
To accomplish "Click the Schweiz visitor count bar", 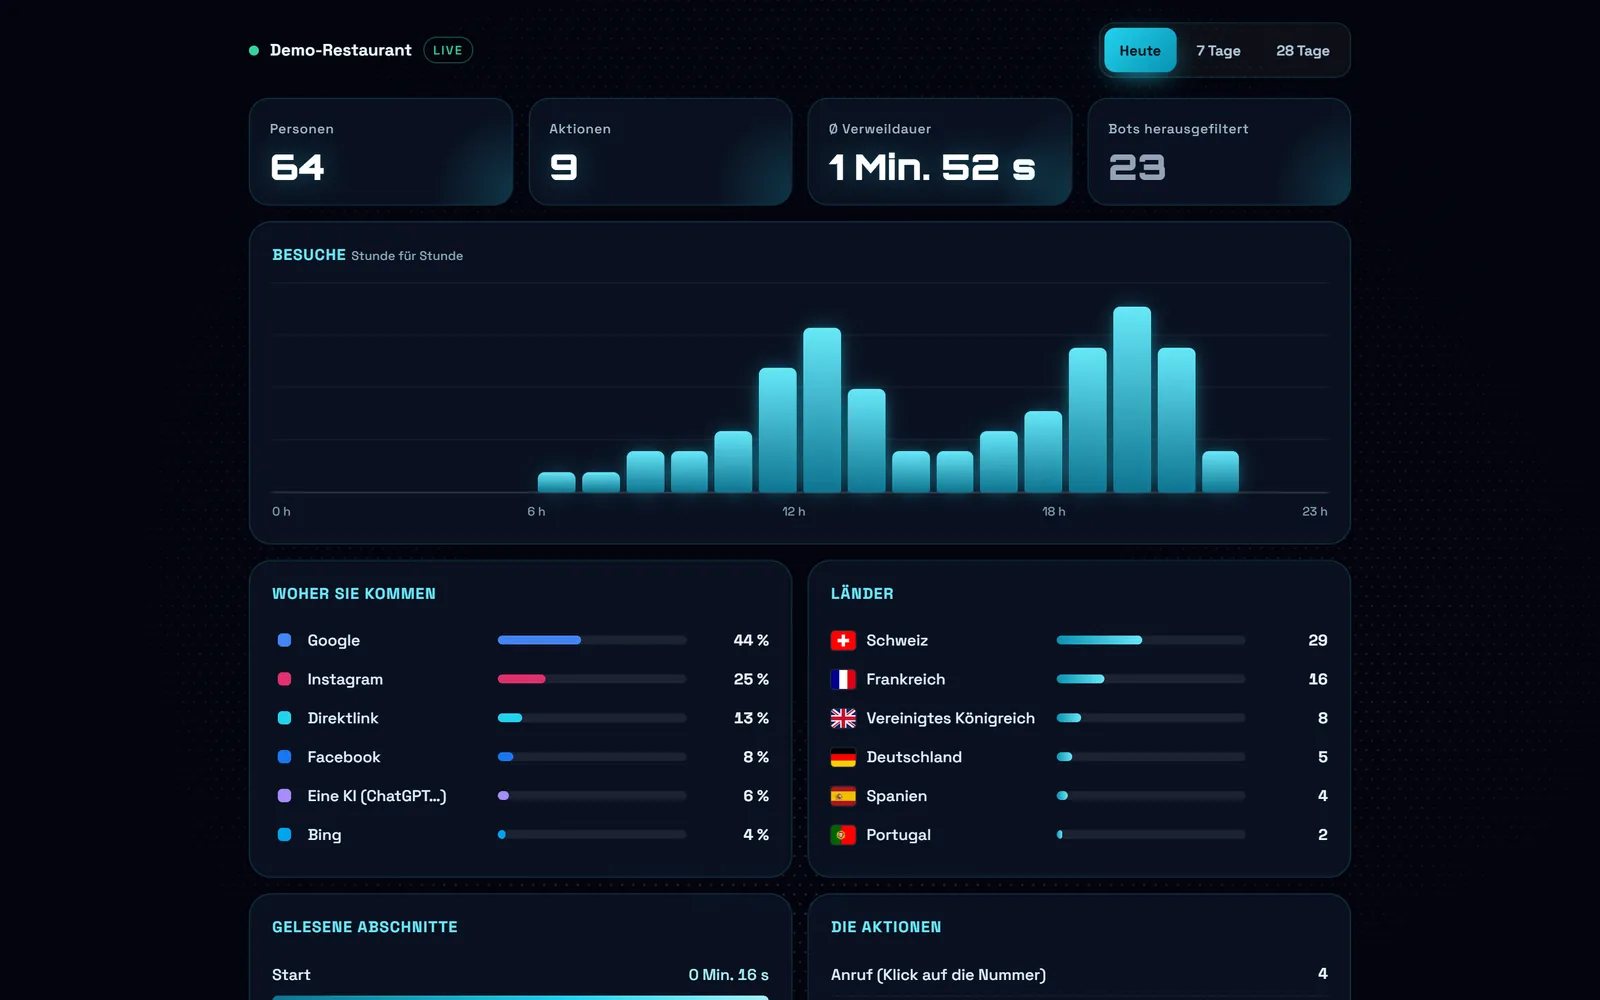I will coord(1151,640).
